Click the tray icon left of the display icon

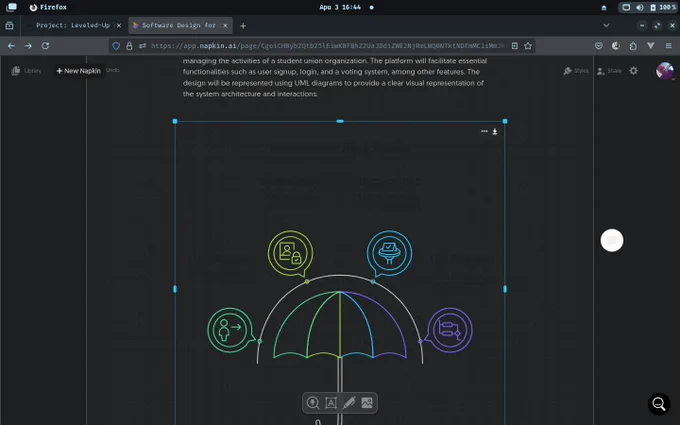[604, 8]
